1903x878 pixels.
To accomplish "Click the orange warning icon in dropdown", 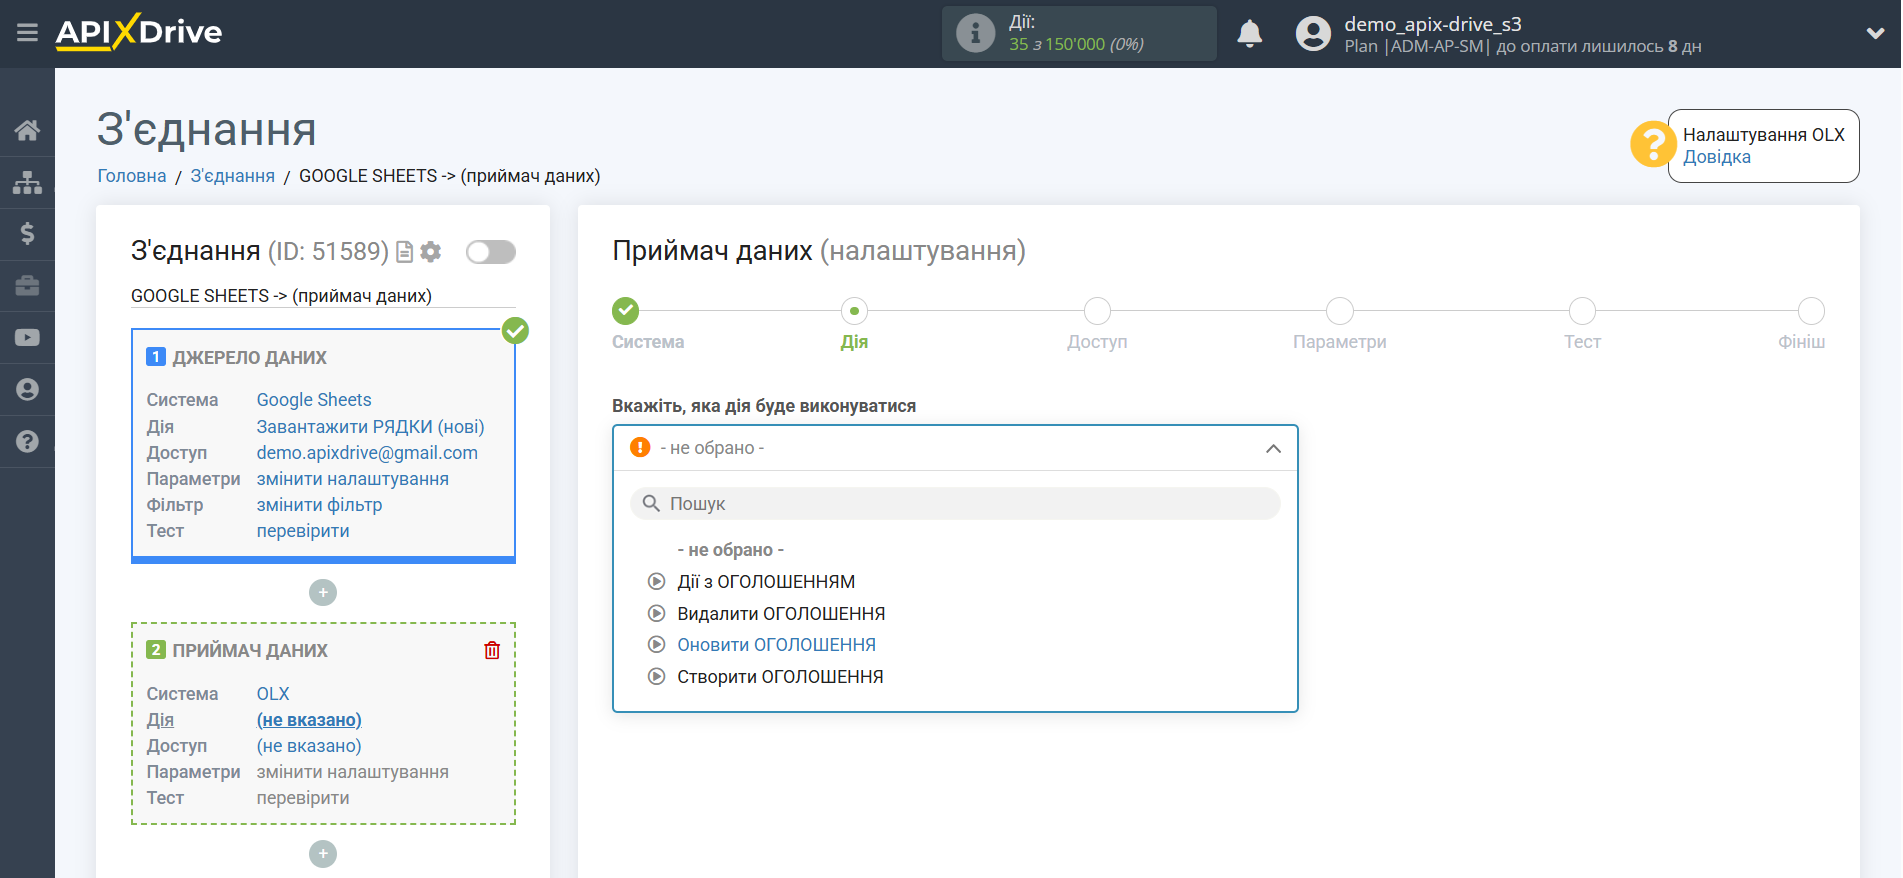I will [x=640, y=447].
